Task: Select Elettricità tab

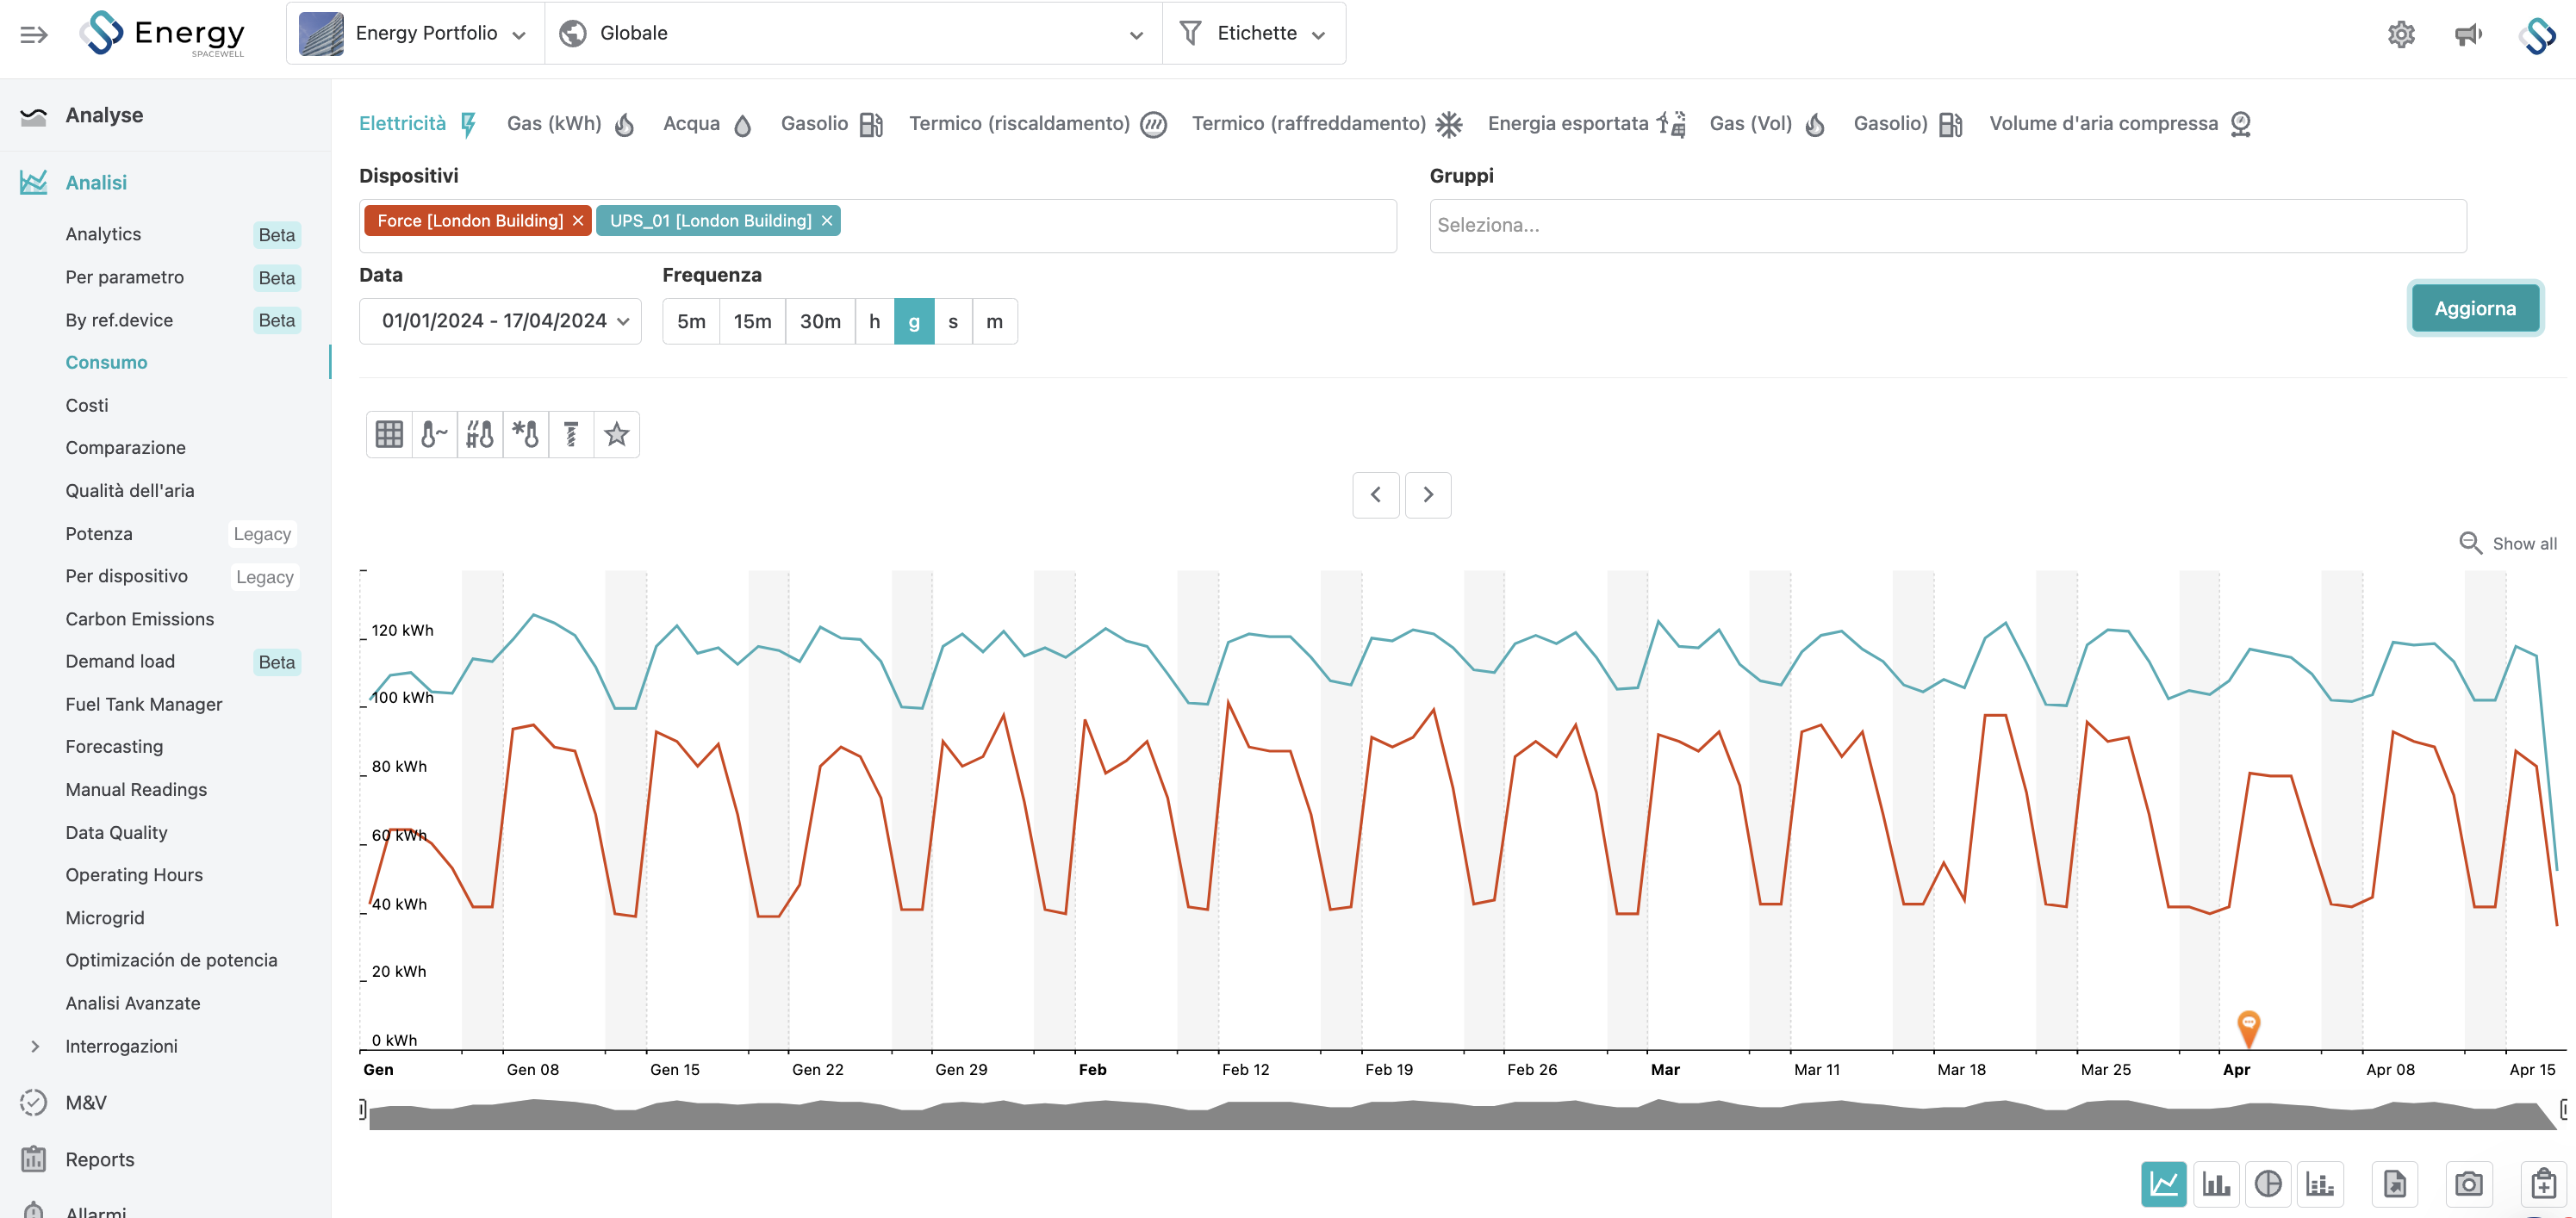Action: [x=417, y=124]
